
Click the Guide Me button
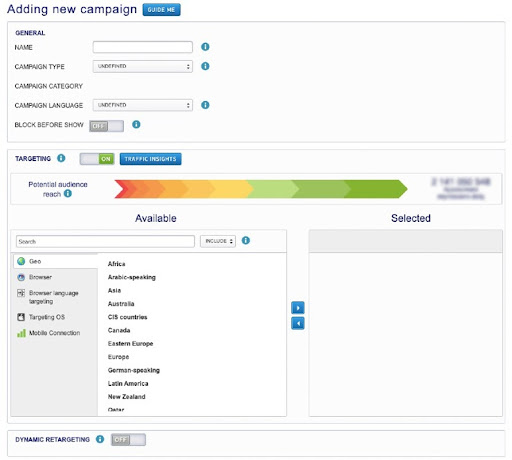click(162, 10)
